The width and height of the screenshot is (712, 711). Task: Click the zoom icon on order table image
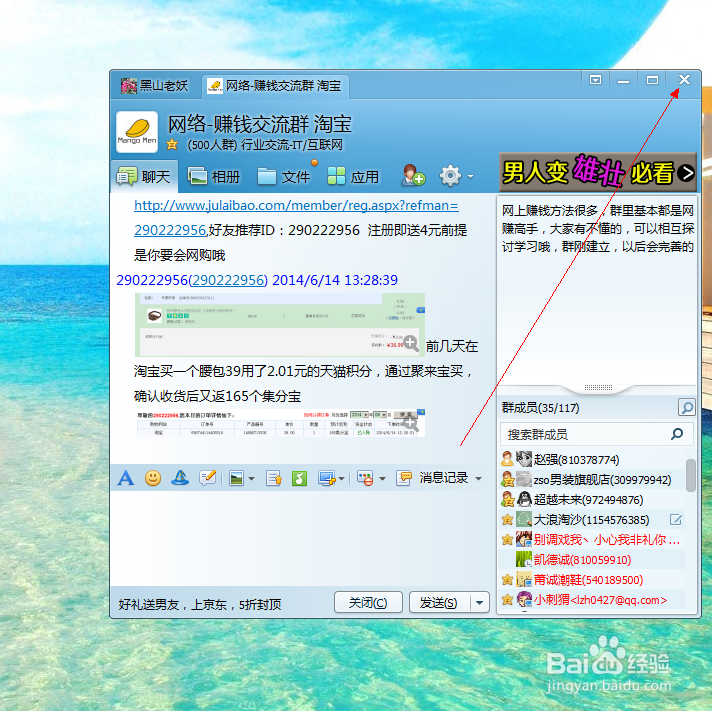click(x=411, y=424)
